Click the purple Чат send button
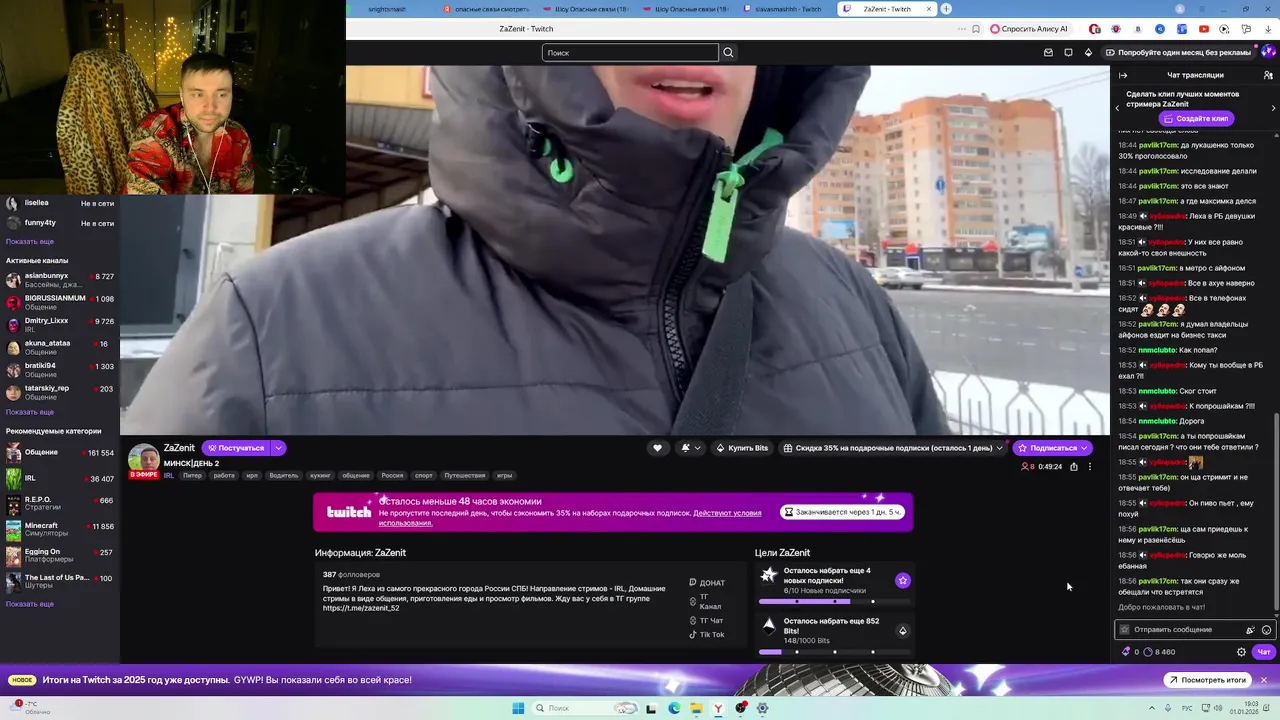1280x720 pixels. 1264,652
